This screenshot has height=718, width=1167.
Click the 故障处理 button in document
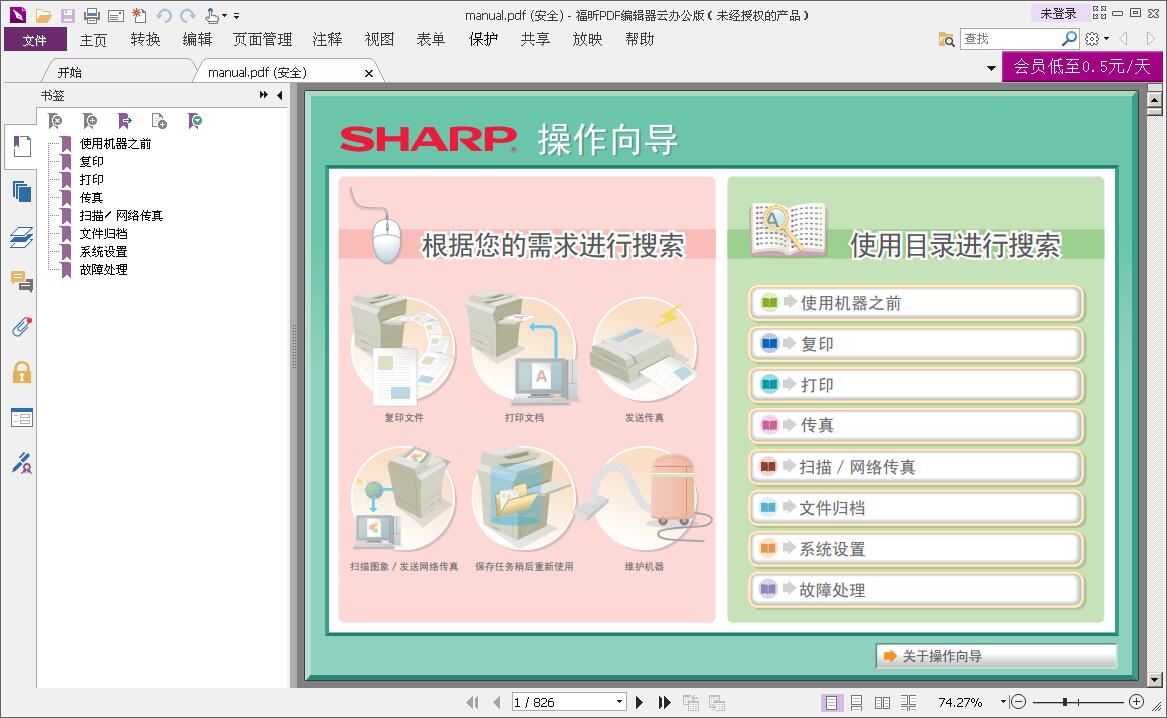click(x=915, y=590)
